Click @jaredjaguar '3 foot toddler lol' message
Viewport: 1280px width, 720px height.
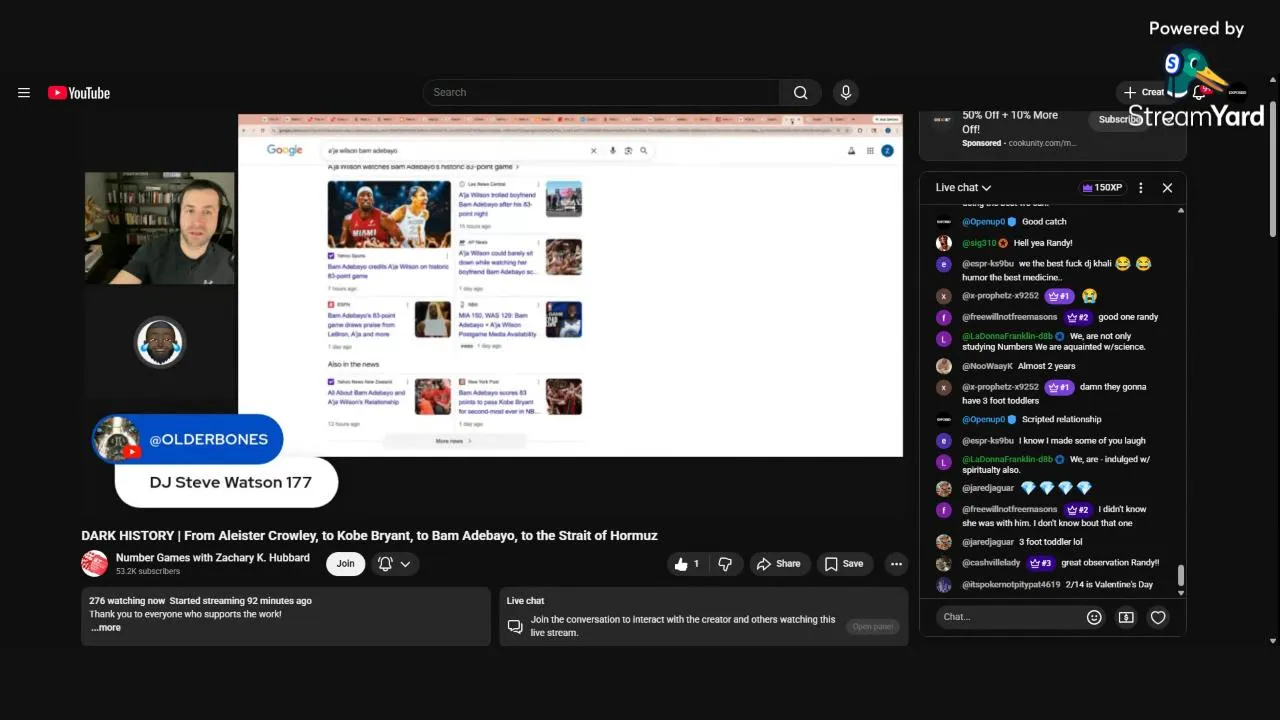[x=1051, y=542]
